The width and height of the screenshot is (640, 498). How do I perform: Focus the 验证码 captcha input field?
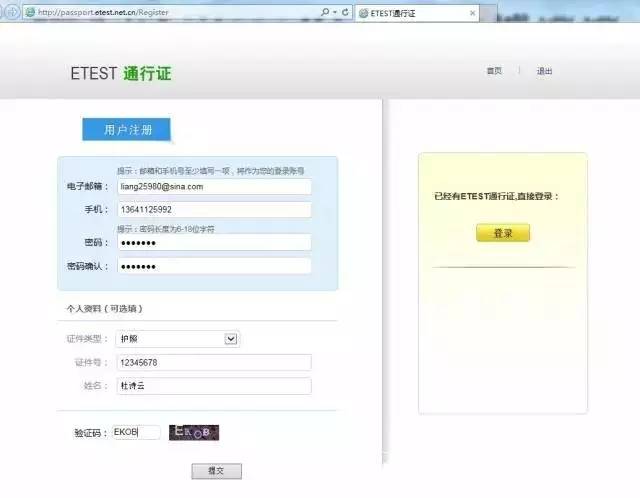[136, 432]
